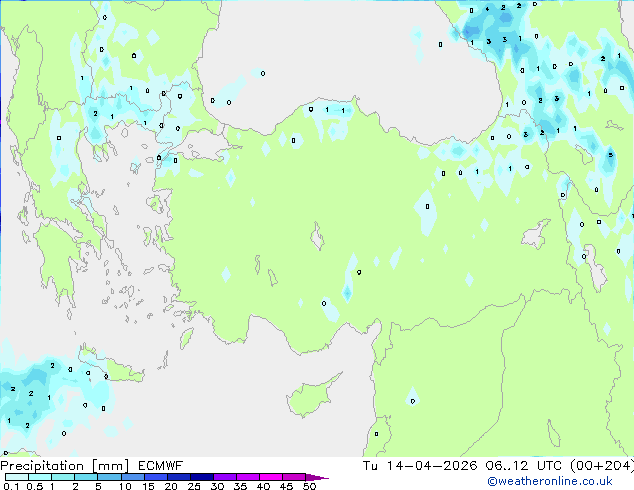Click the 35–40 mm magenta legend swatch

coord(248,477)
